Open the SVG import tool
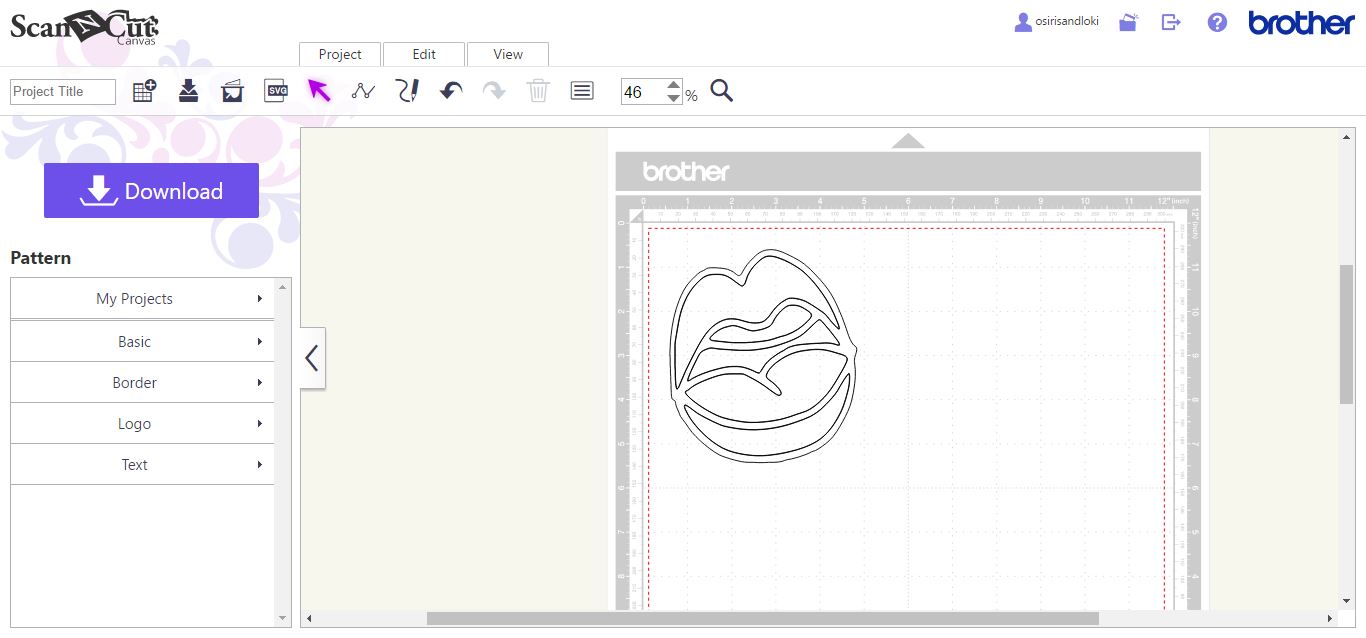This screenshot has width=1366, height=638. click(275, 90)
